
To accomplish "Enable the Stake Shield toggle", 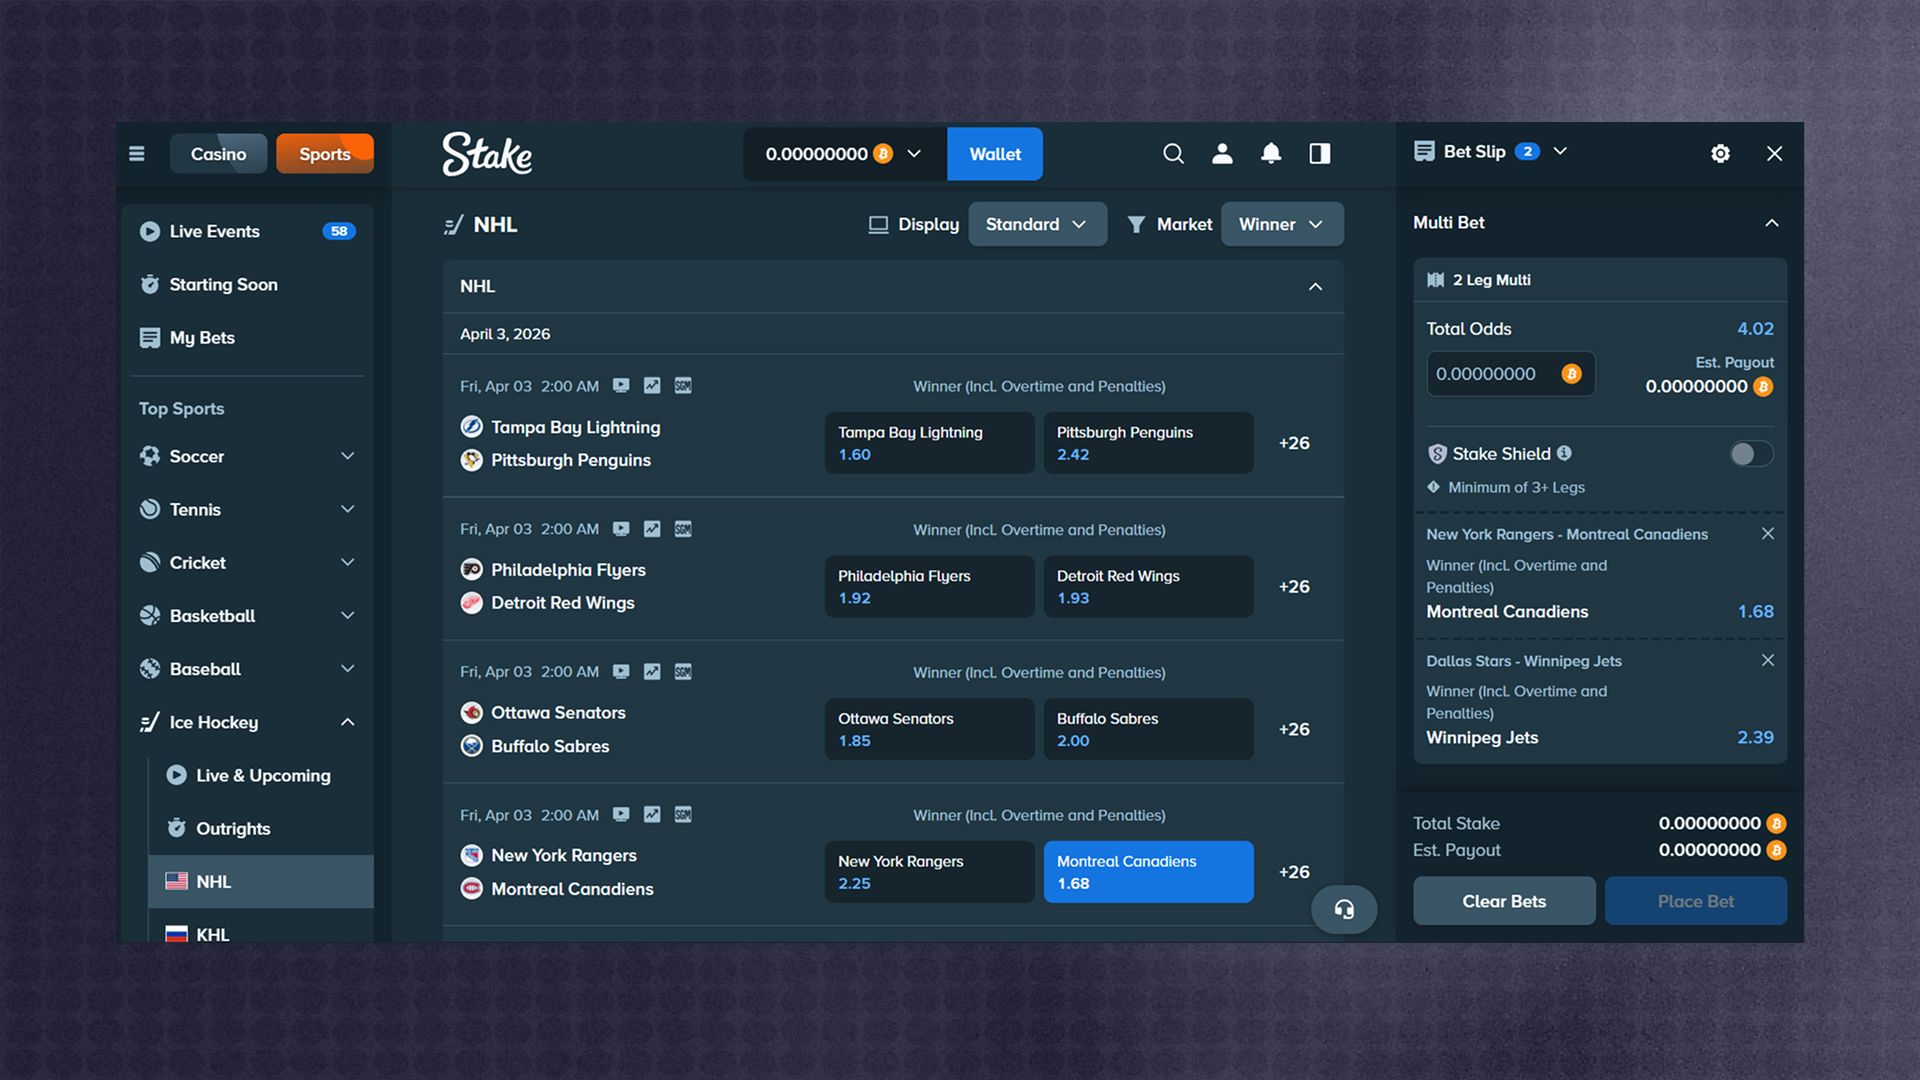I will 1751,454.
